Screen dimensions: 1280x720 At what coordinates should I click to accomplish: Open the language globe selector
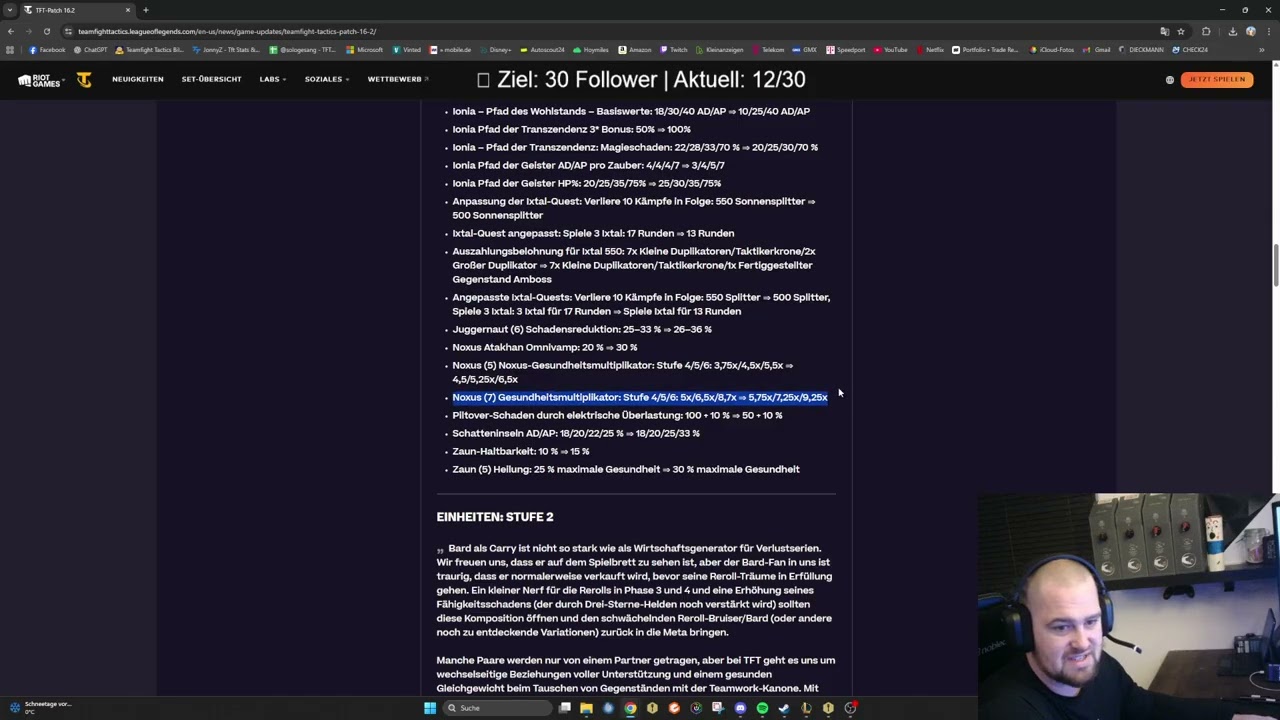coord(1169,80)
